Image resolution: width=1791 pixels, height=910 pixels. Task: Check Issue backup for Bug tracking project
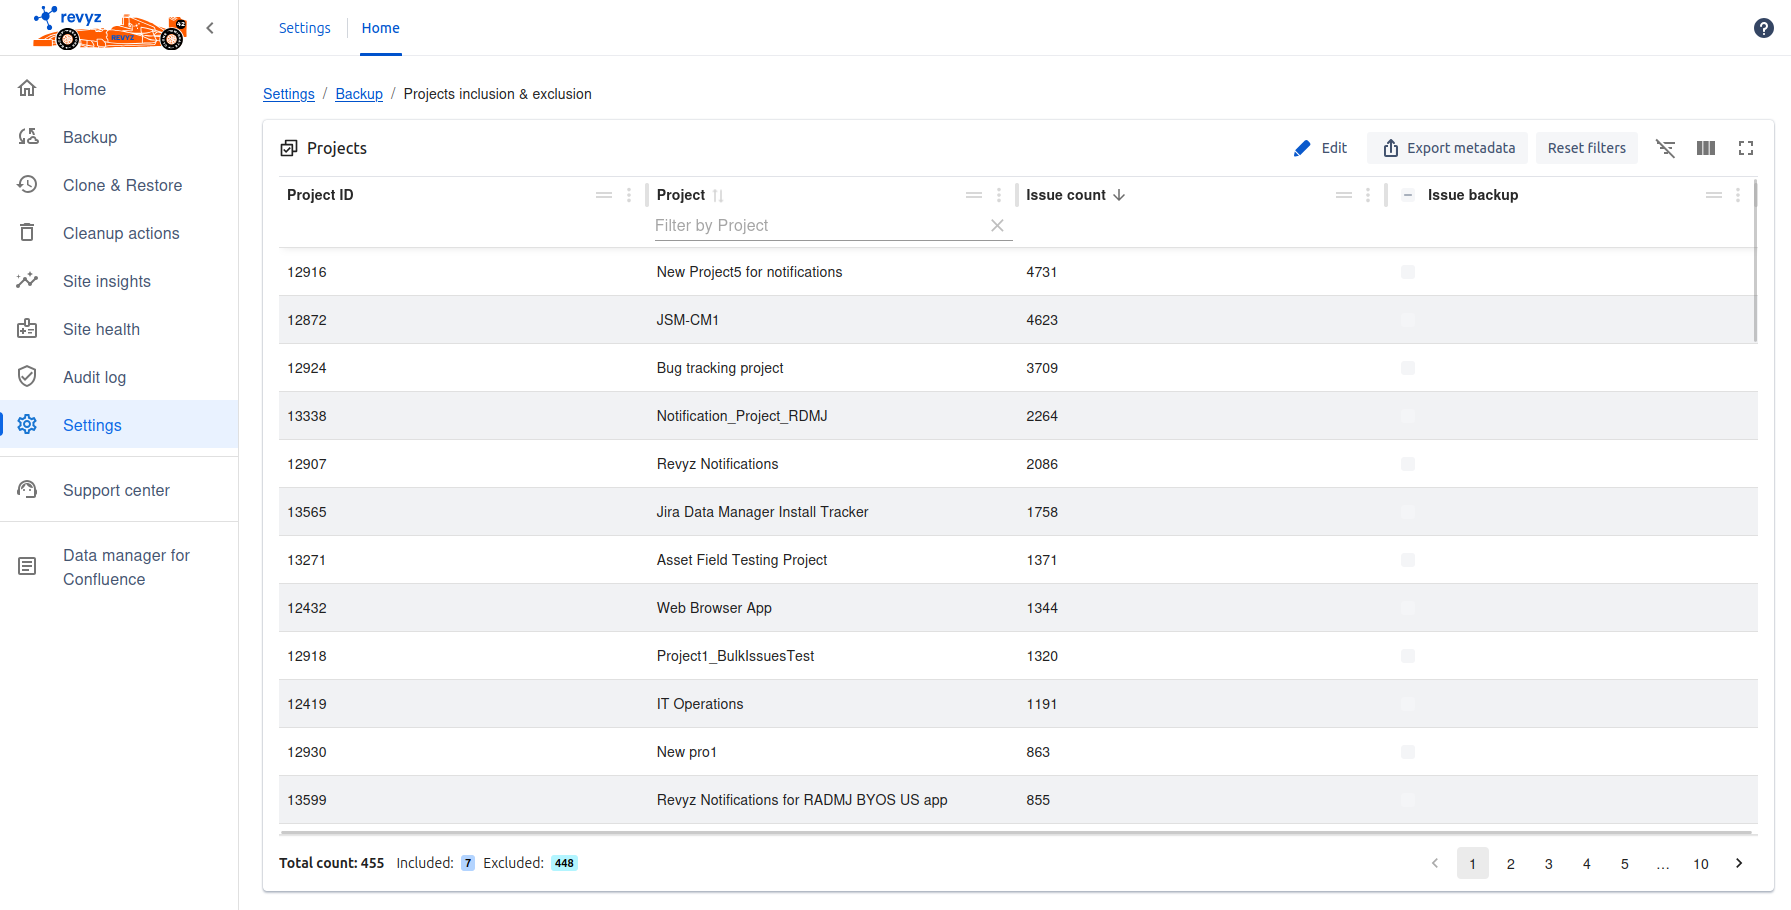tap(1407, 368)
